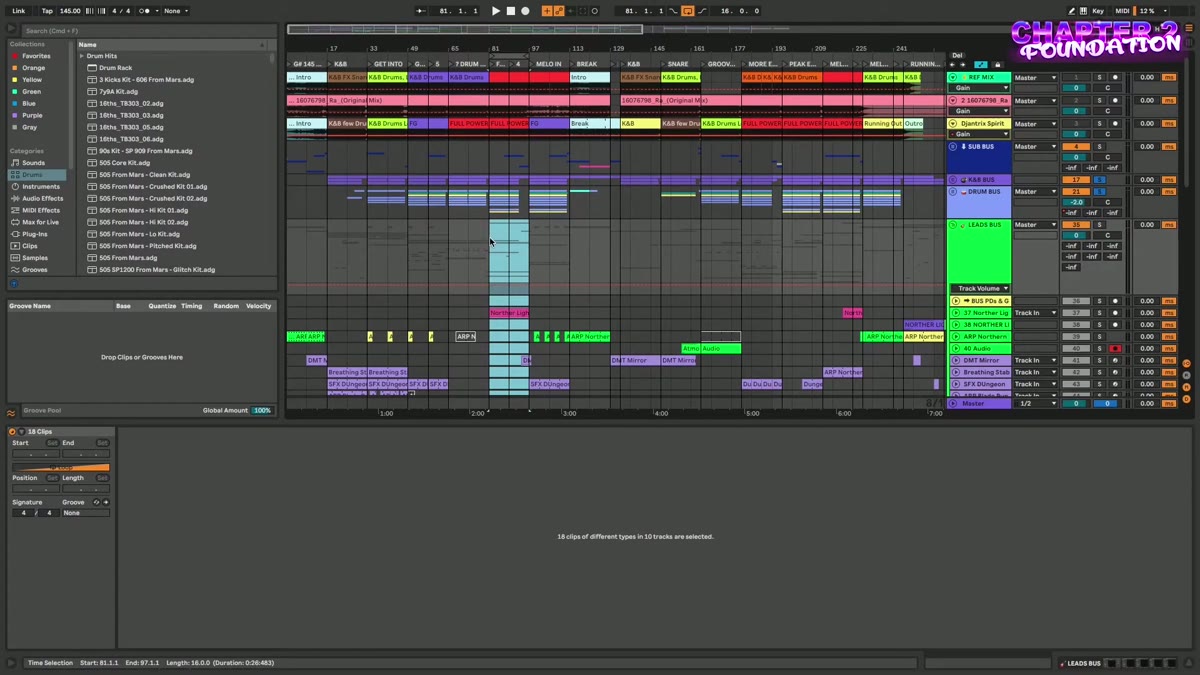Unsolo the K&B BUS track
The height and width of the screenshot is (675, 1200).
(1099, 180)
